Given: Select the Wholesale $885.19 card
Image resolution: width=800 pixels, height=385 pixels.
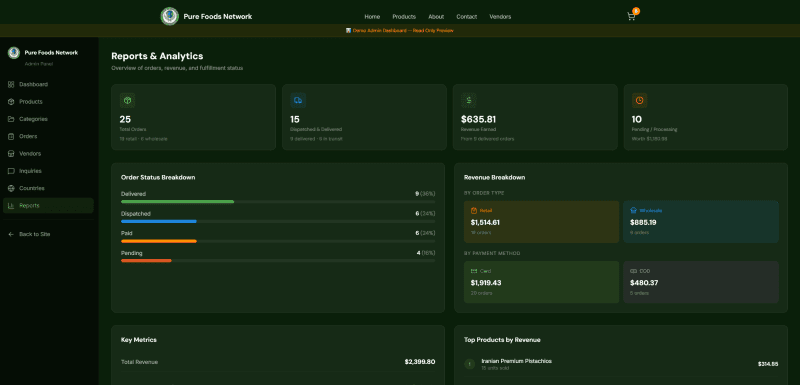Looking at the screenshot, I should pyautogui.click(x=701, y=222).
